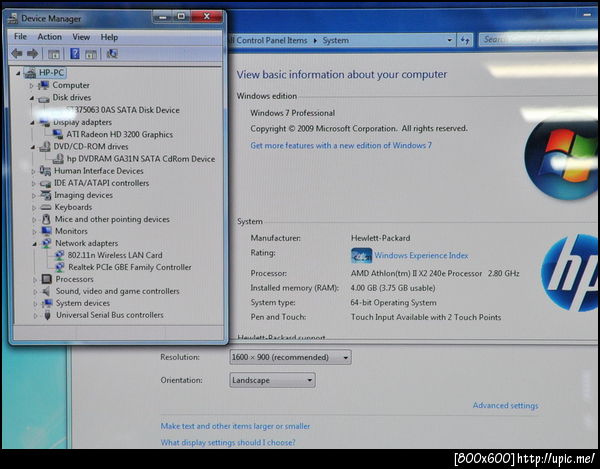This screenshot has width=600, height=469.
Task: Expand the Processors node
Action: pos(35,280)
